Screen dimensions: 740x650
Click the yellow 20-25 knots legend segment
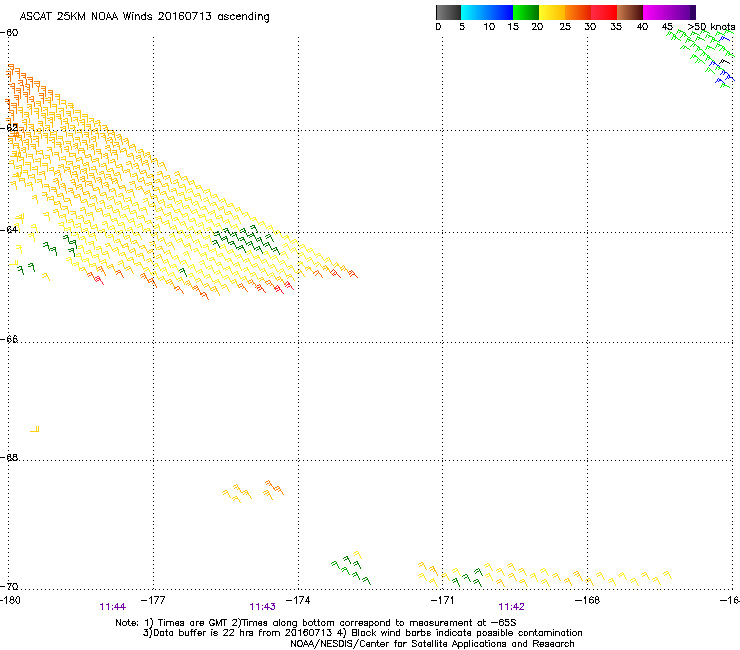pos(552,12)
